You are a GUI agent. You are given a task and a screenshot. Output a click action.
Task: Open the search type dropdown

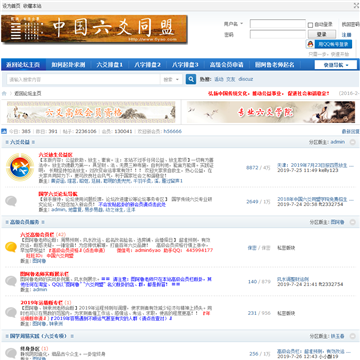coord(171,80)
